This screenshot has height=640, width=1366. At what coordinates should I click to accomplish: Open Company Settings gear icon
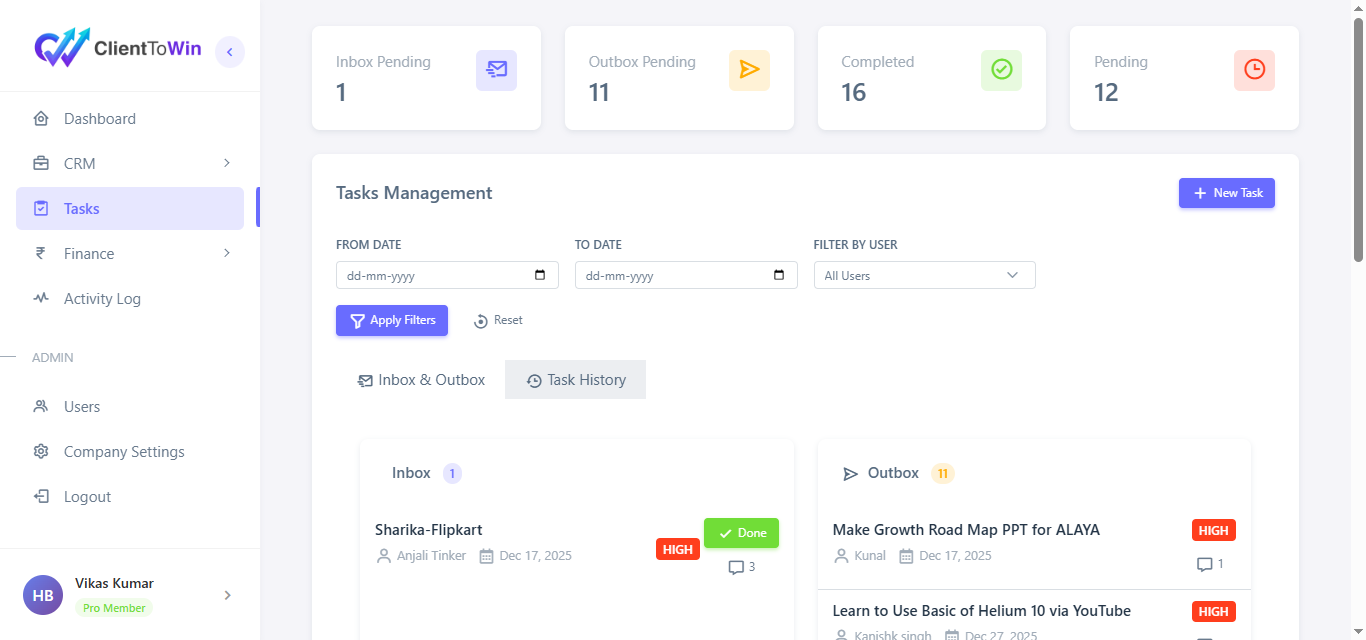41,451
